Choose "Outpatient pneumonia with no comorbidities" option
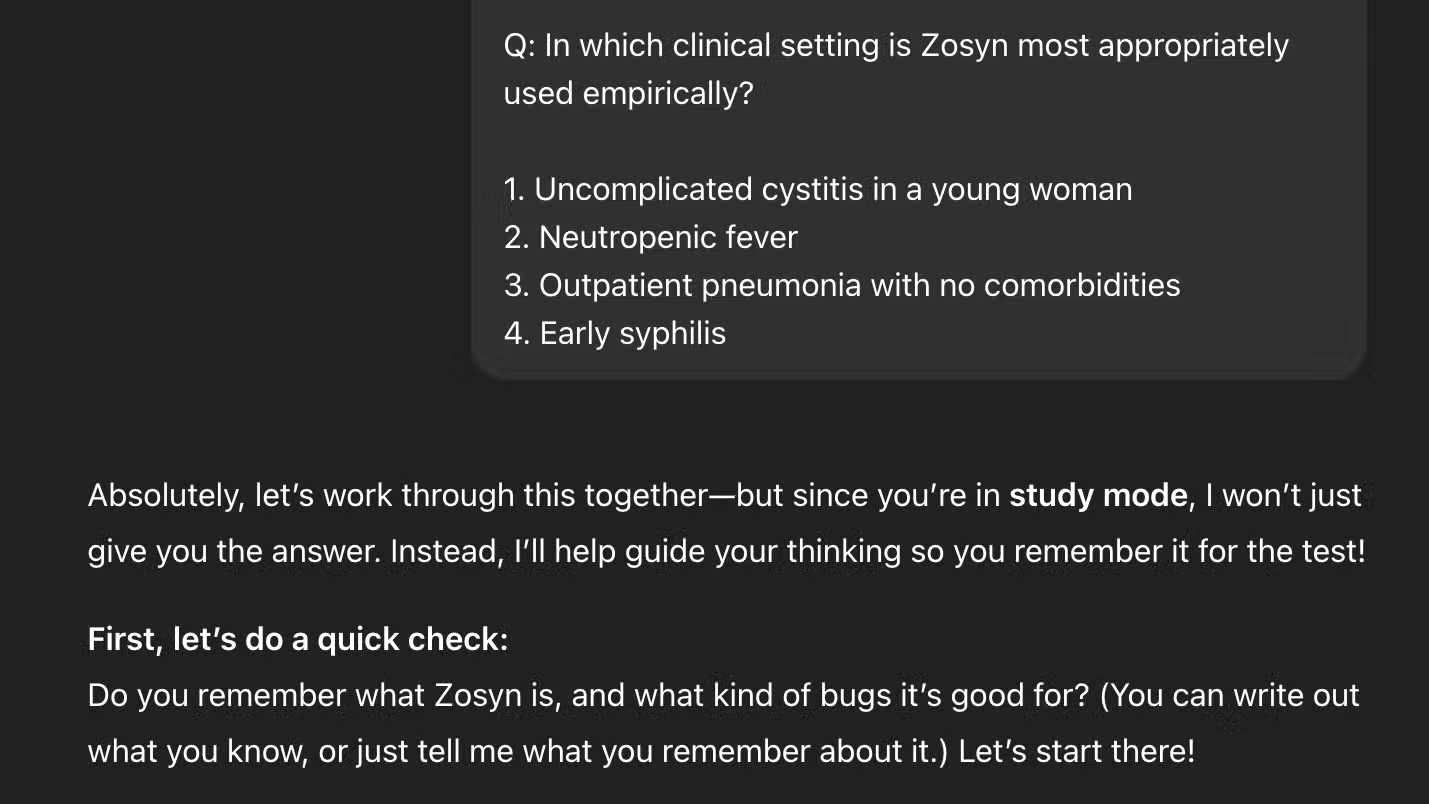This screenshot has width=1429, height=804. [859, 286]
